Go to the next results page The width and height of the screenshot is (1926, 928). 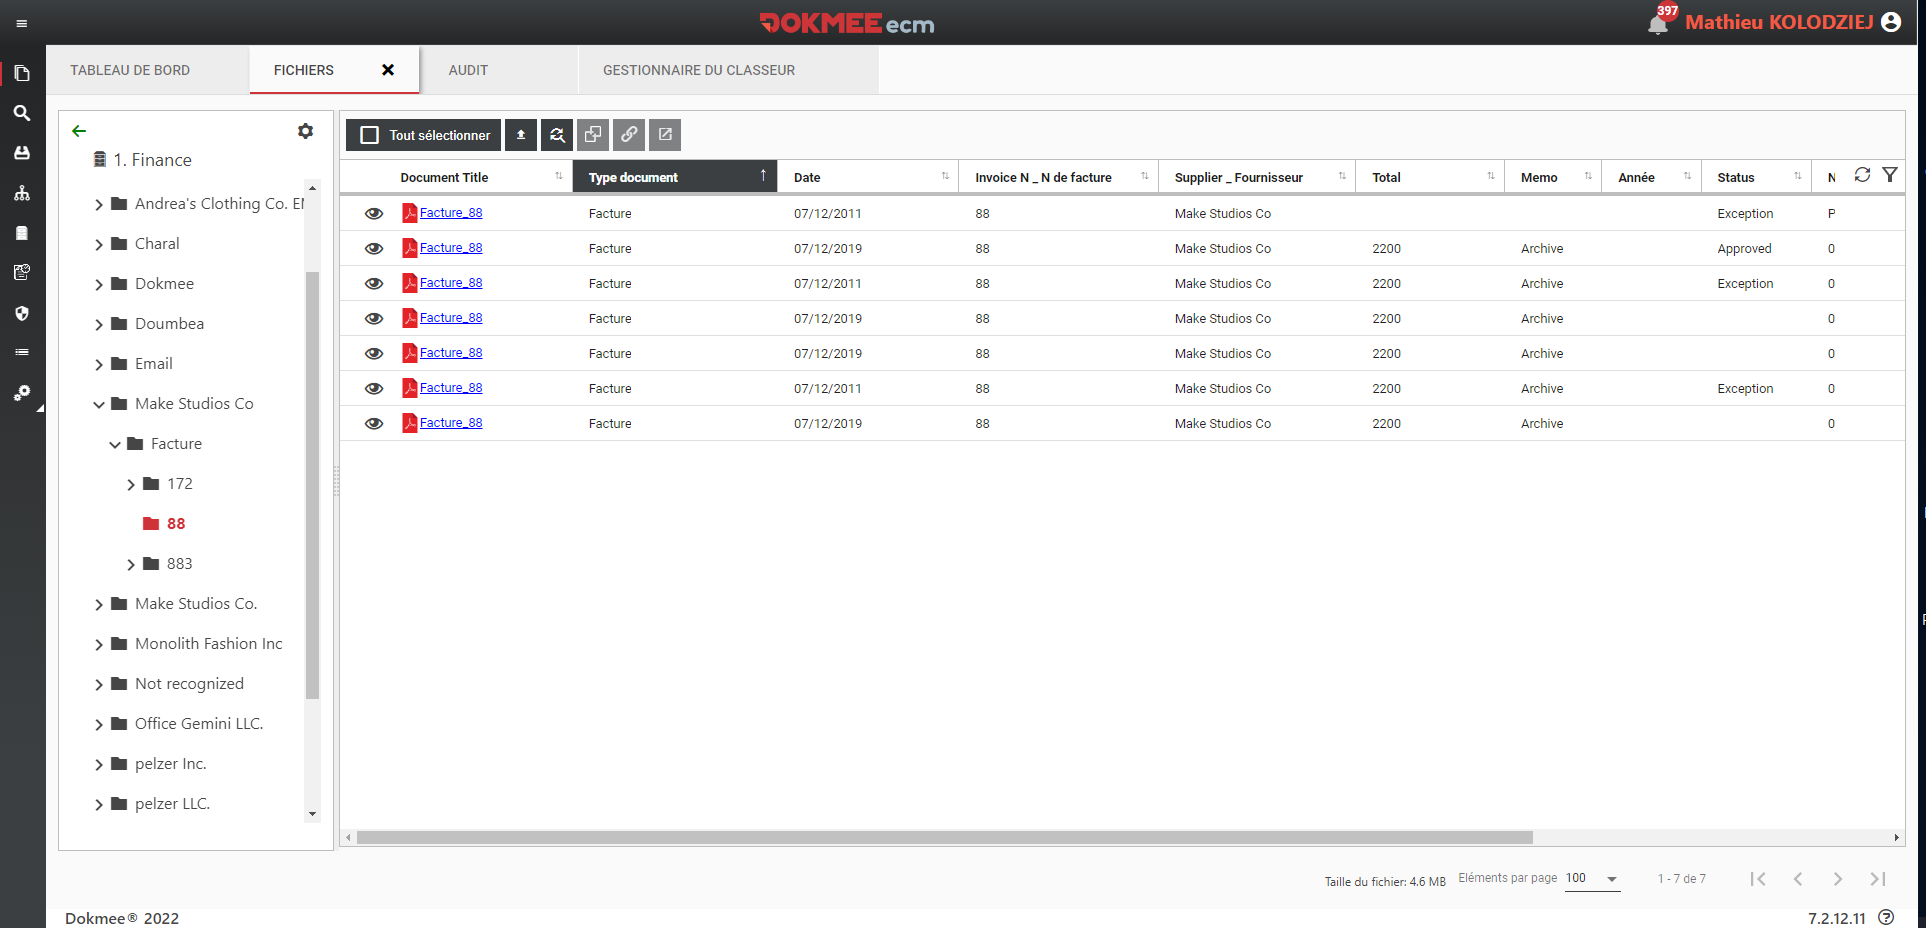(1838, 879)
